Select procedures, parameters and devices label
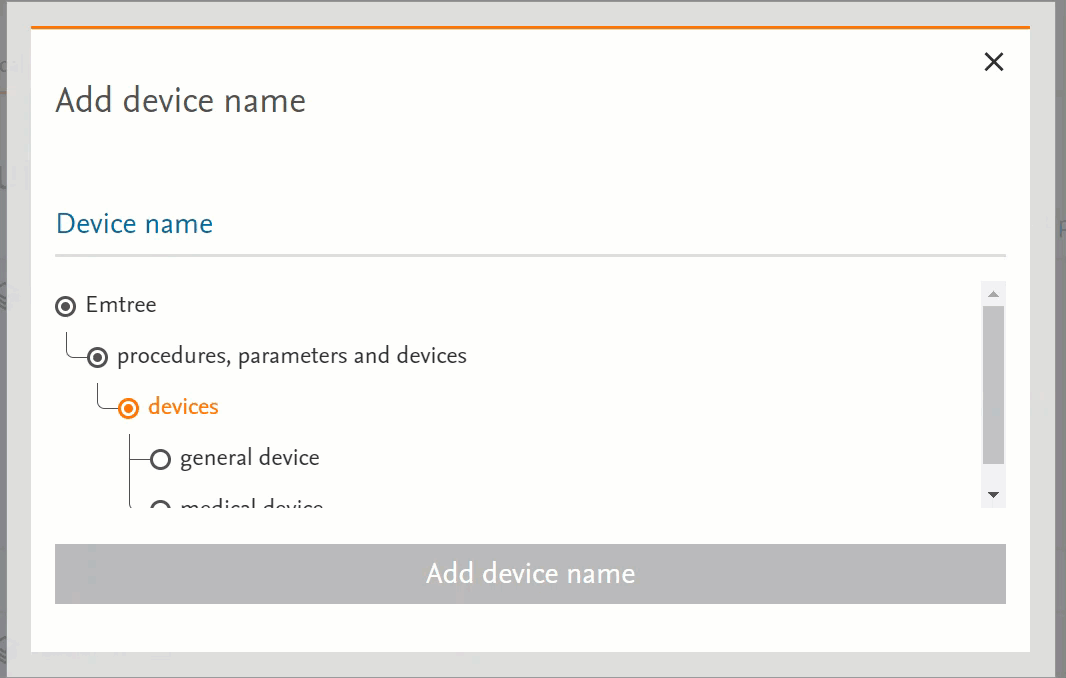This screenshot has height=678, width=1066. click(291, 356)
